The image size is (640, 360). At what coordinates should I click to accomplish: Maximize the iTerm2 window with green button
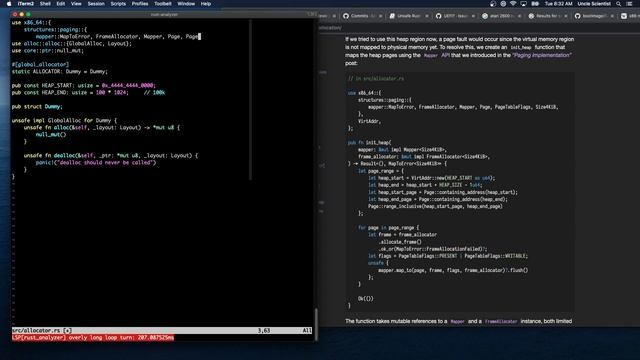(x=28, y=14)
